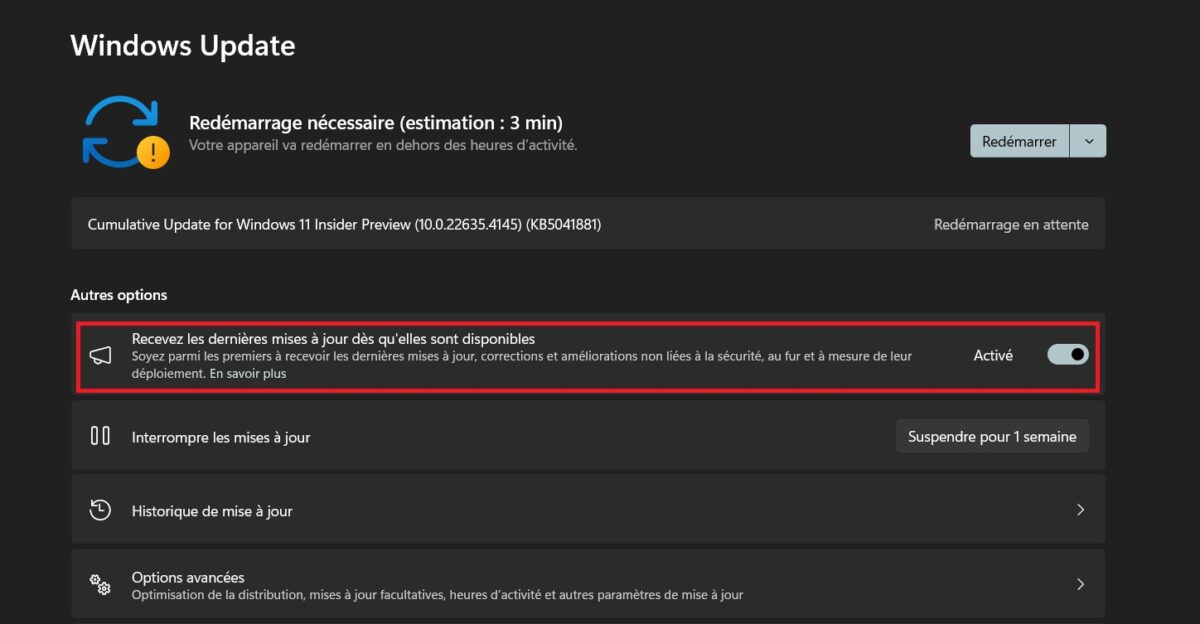The width and height of the screenshot is (1200, 624).
Task: Select Cumulative Update KB5041881 entry text
Action: [x=344, y=224]
